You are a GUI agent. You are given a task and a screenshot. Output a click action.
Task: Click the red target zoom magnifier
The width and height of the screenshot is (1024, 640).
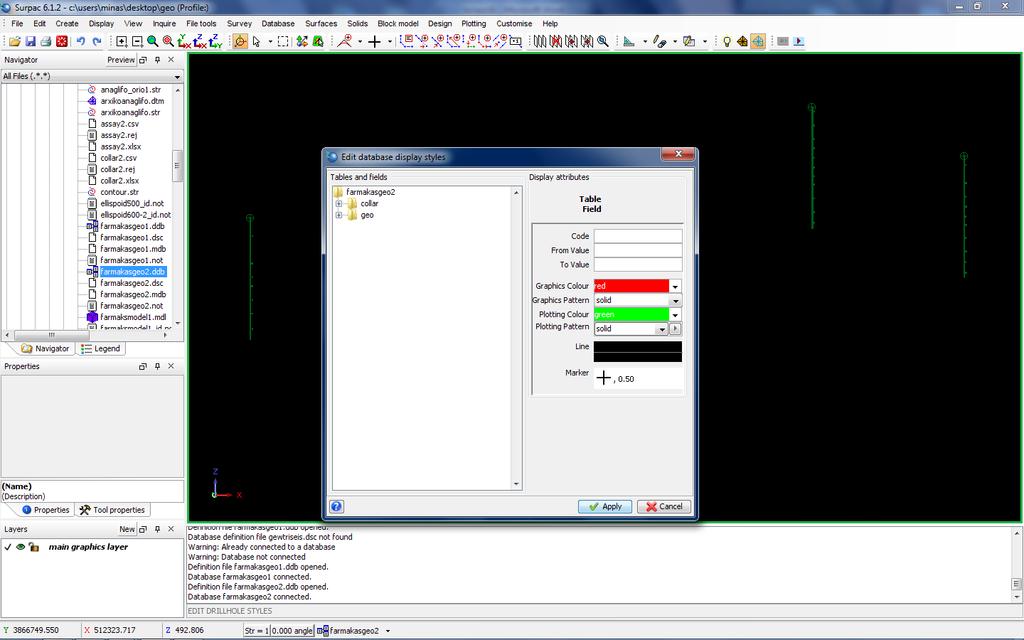(168, 41)
